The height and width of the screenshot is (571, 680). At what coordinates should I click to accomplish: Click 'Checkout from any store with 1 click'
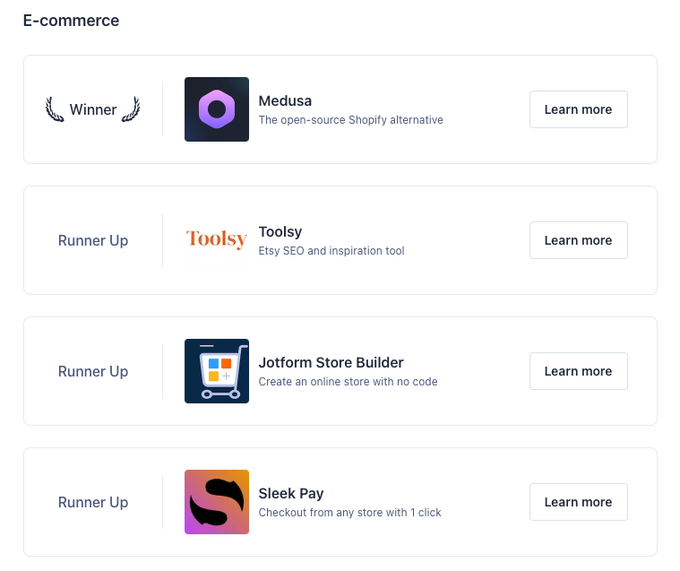(350, 513)
